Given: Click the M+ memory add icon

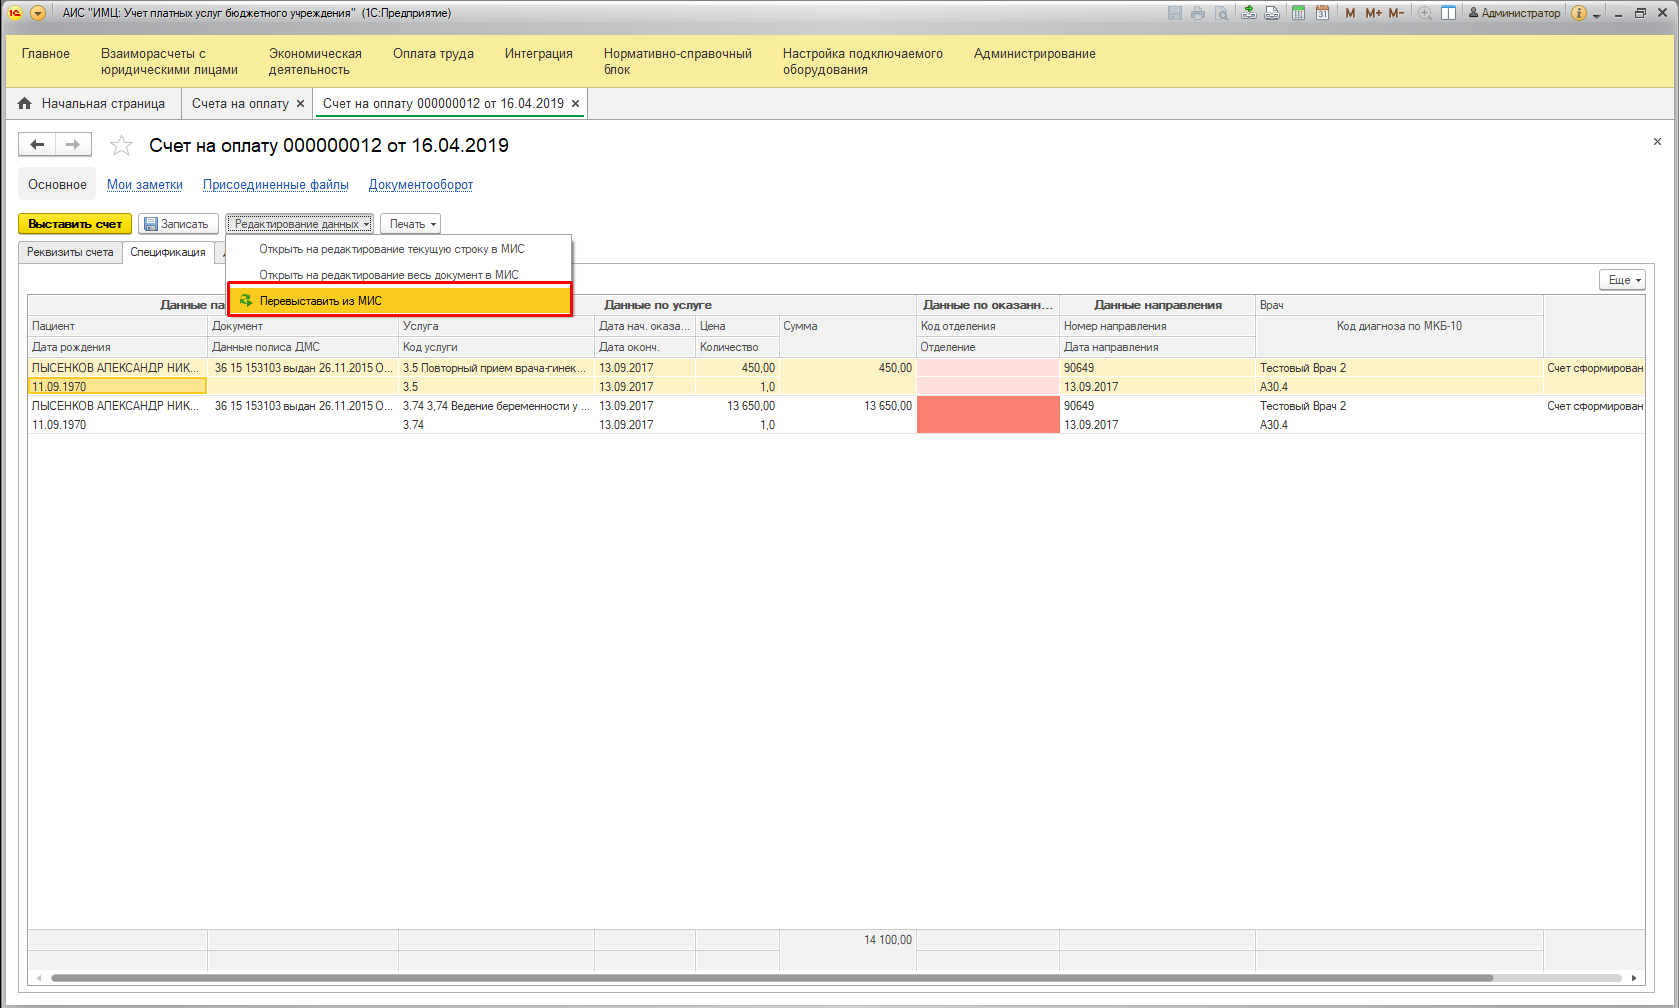Looking at the screenshot, I should coord(1373,13).
